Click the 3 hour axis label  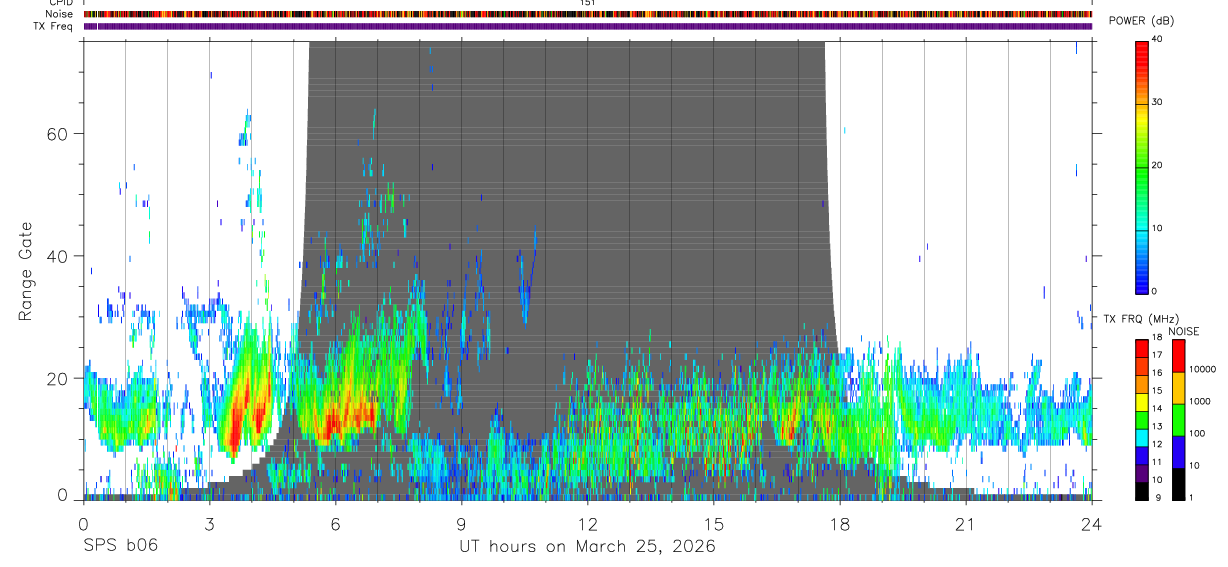[209, 524]
